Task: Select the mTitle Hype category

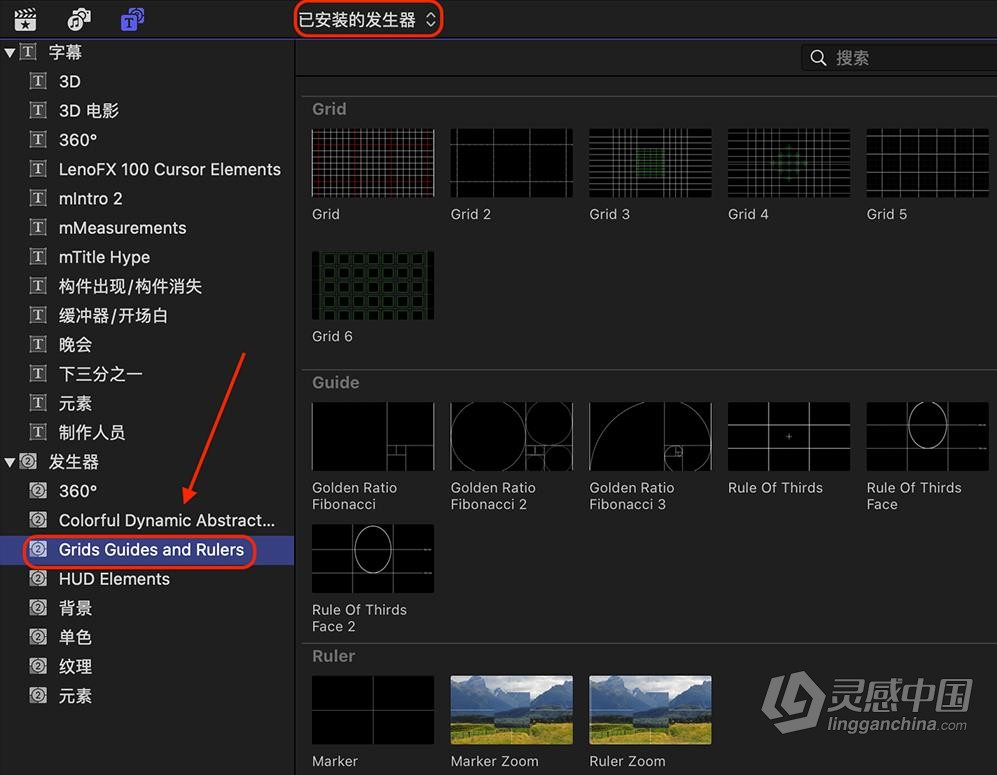Action: (x=104, y=257)
